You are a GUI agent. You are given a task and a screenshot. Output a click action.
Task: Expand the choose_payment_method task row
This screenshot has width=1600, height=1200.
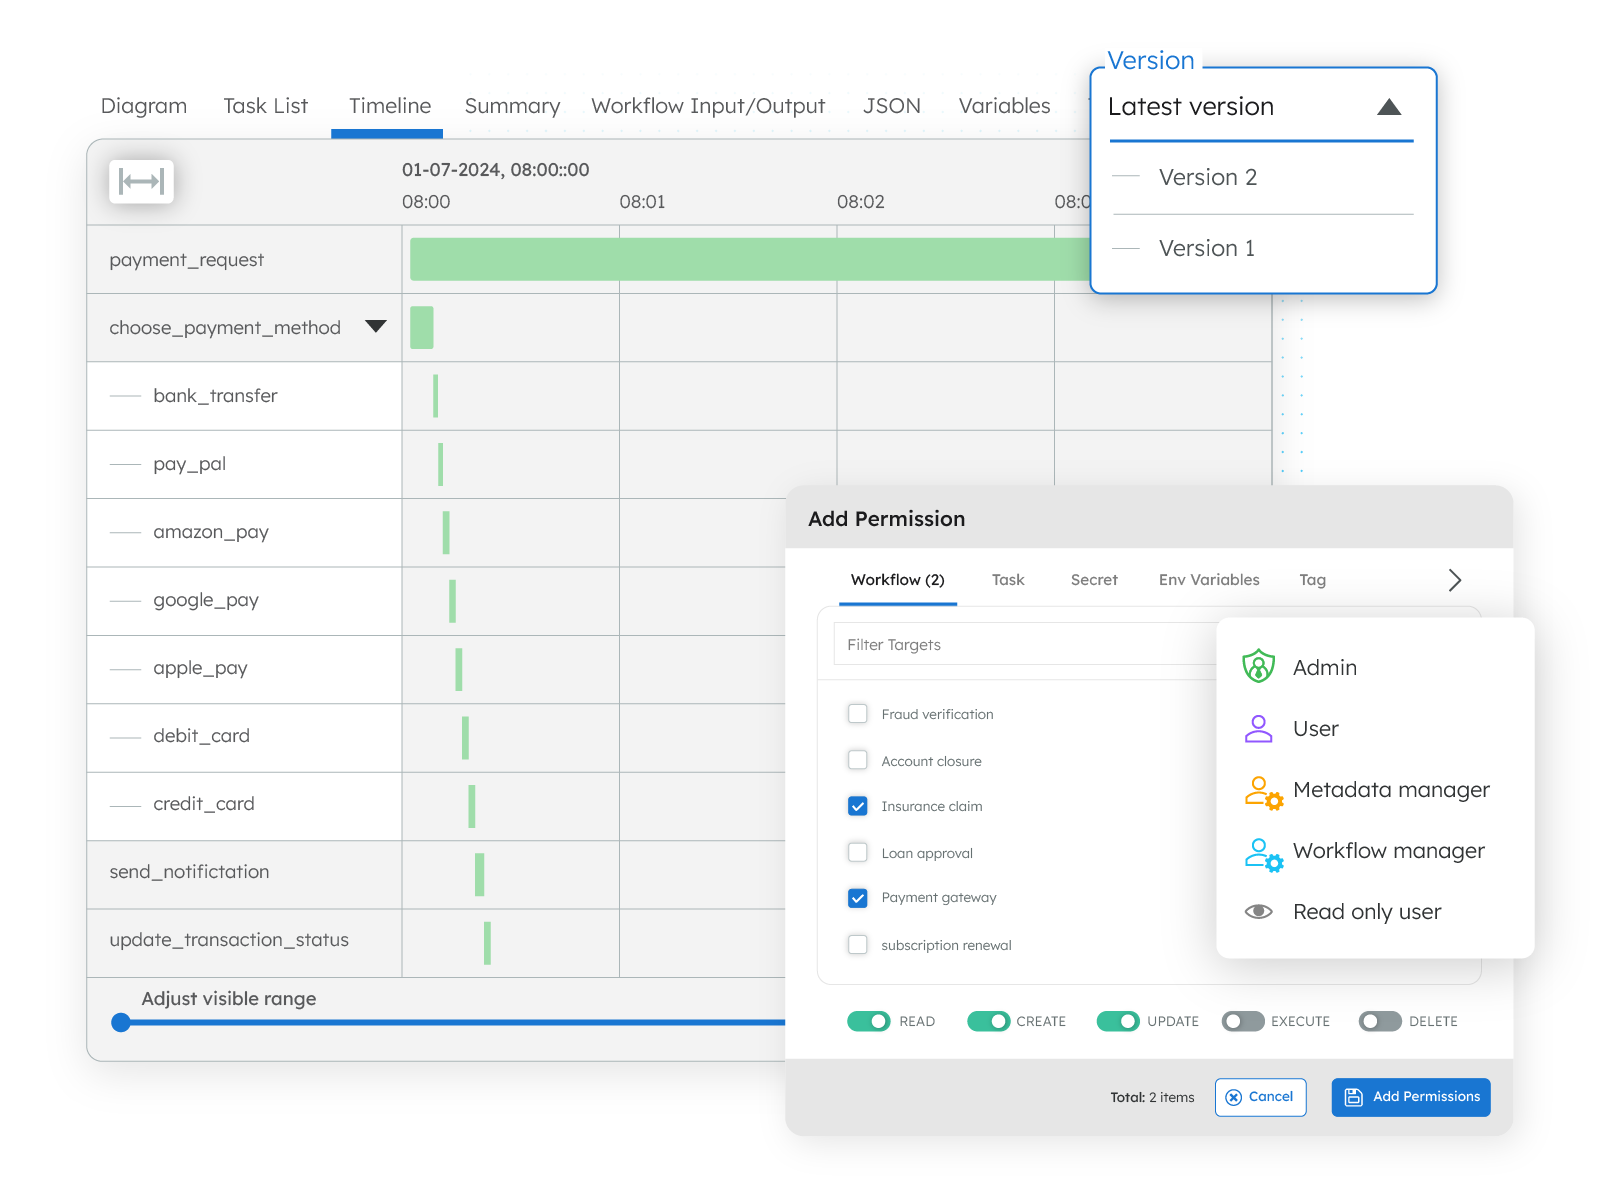click(376, 327)
